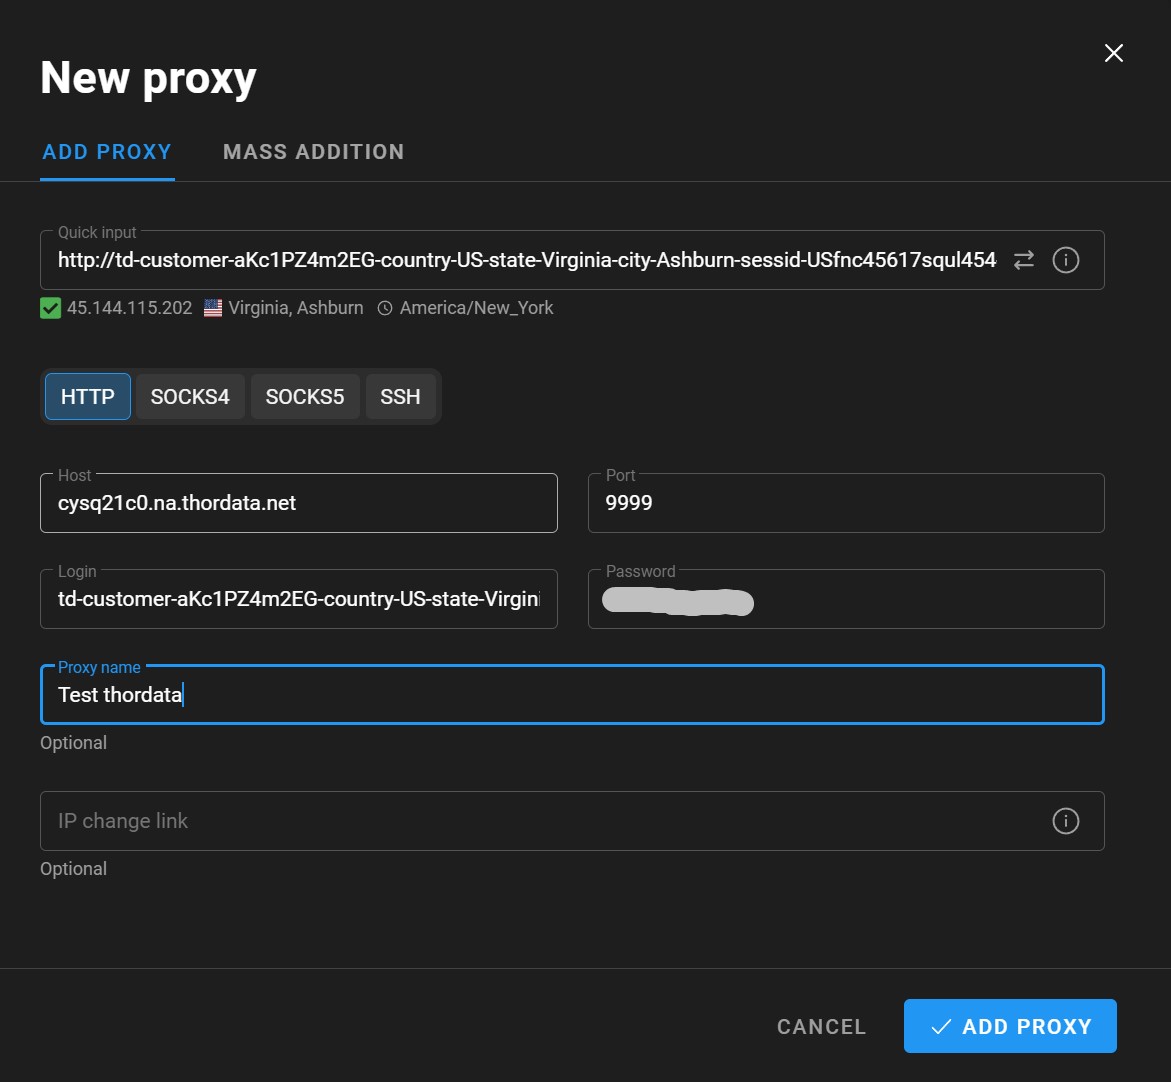Switch to the MASS ADDITION tab
This screenshot has width=1171, height=1082.
[314, 152]
